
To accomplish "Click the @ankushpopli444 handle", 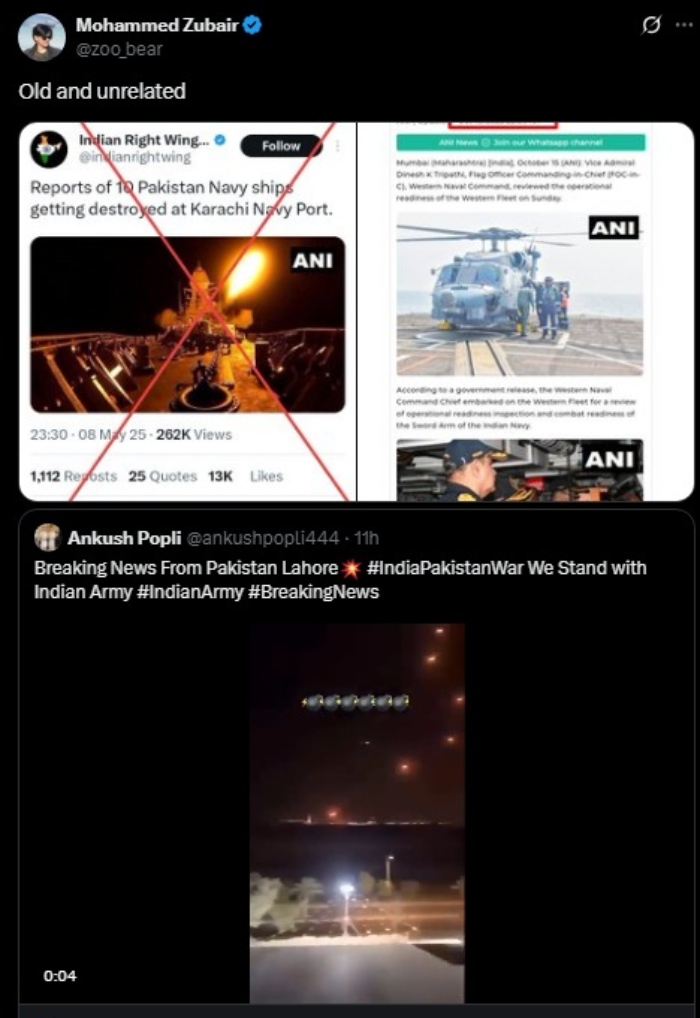I will click(x=262, y=538).
